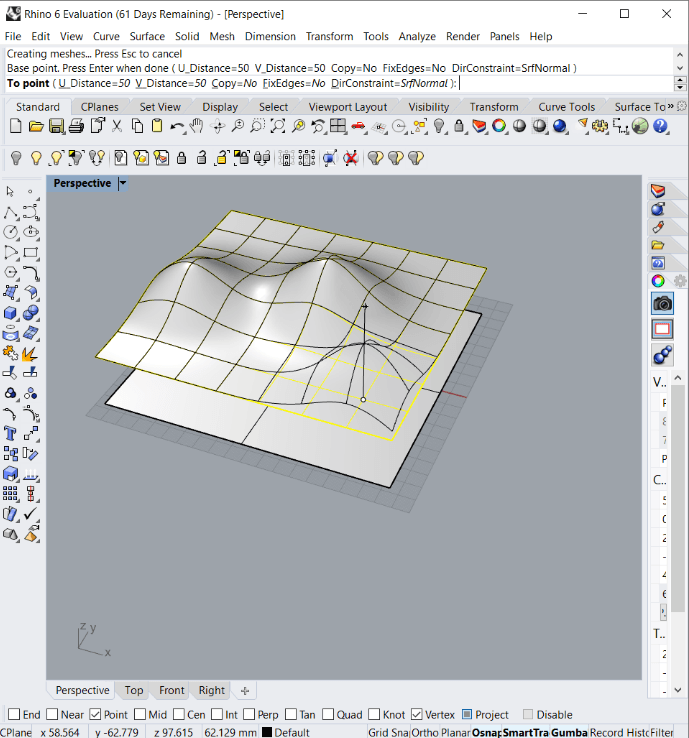Expand the toolbar tabs overflow chevron
Viewport: 689px width, 738px height.
[670, 107]
